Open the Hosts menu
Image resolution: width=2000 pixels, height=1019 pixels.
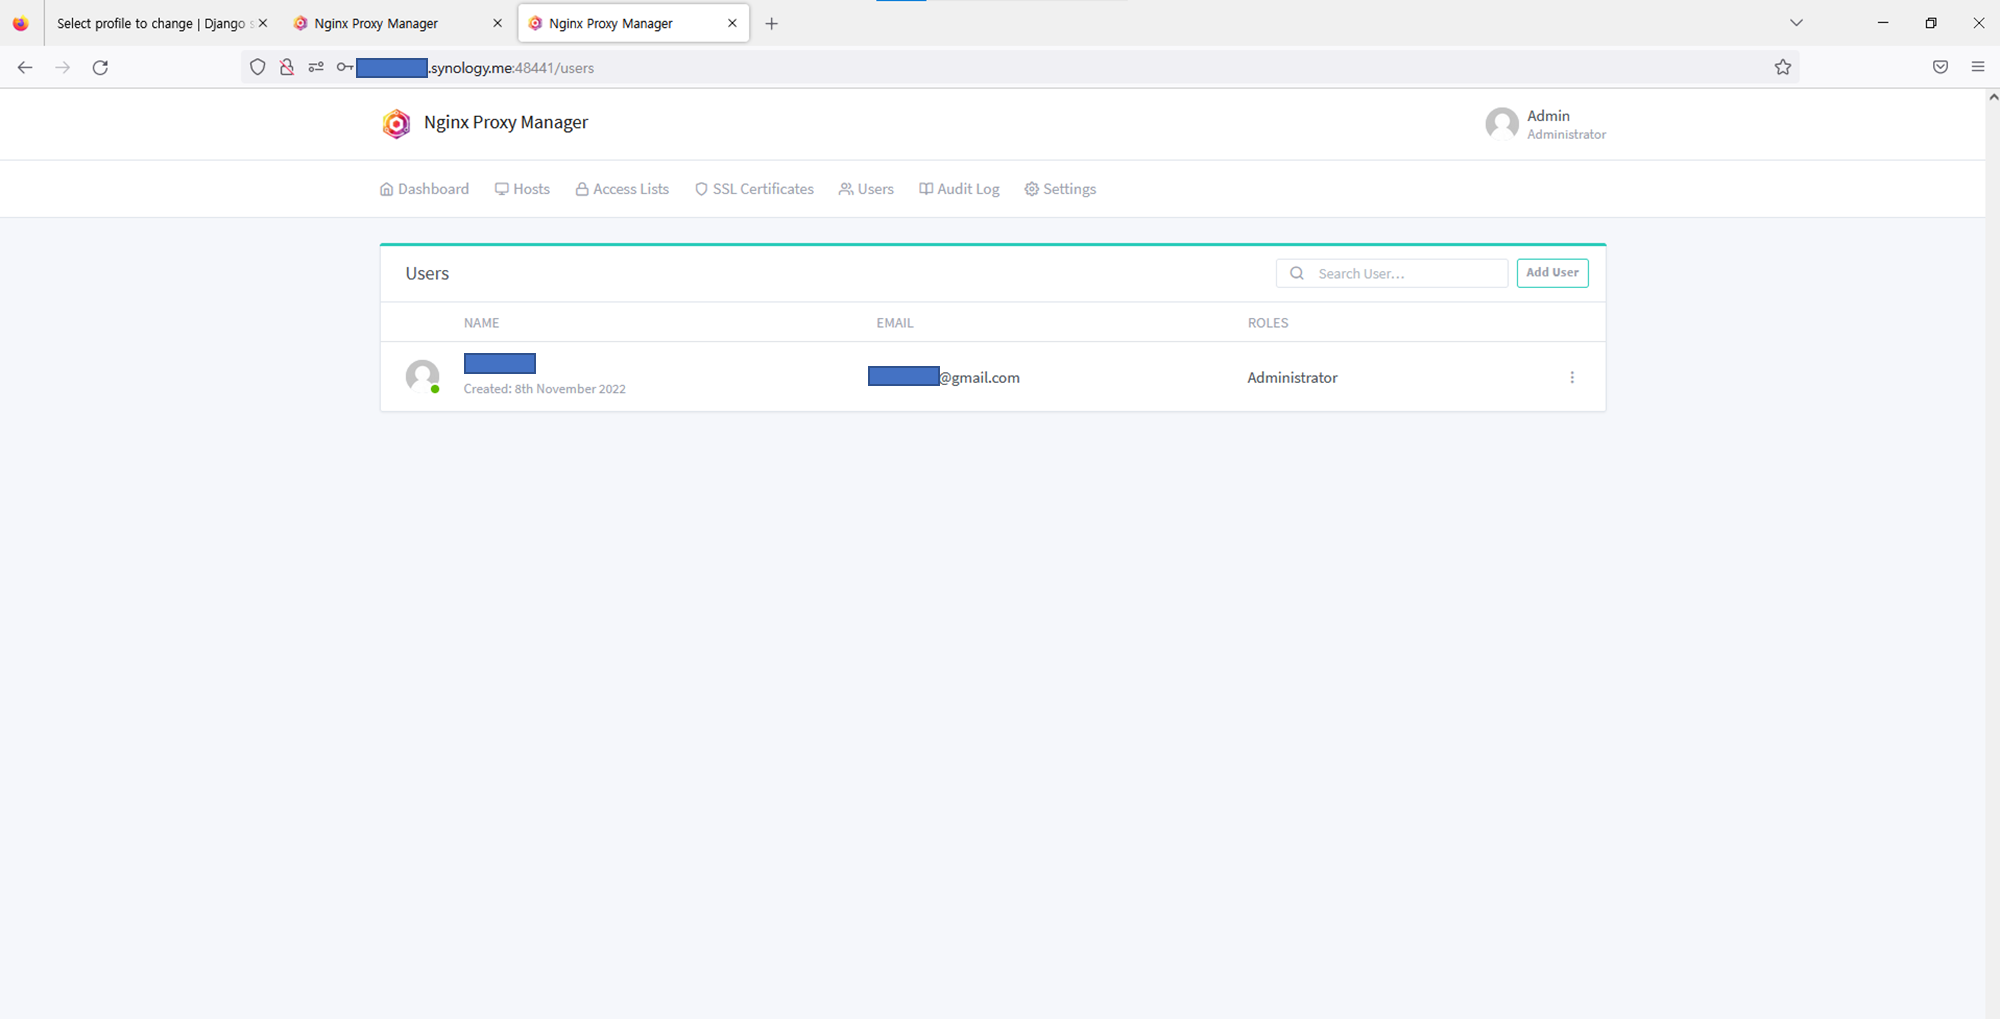[x=522, y=189]
